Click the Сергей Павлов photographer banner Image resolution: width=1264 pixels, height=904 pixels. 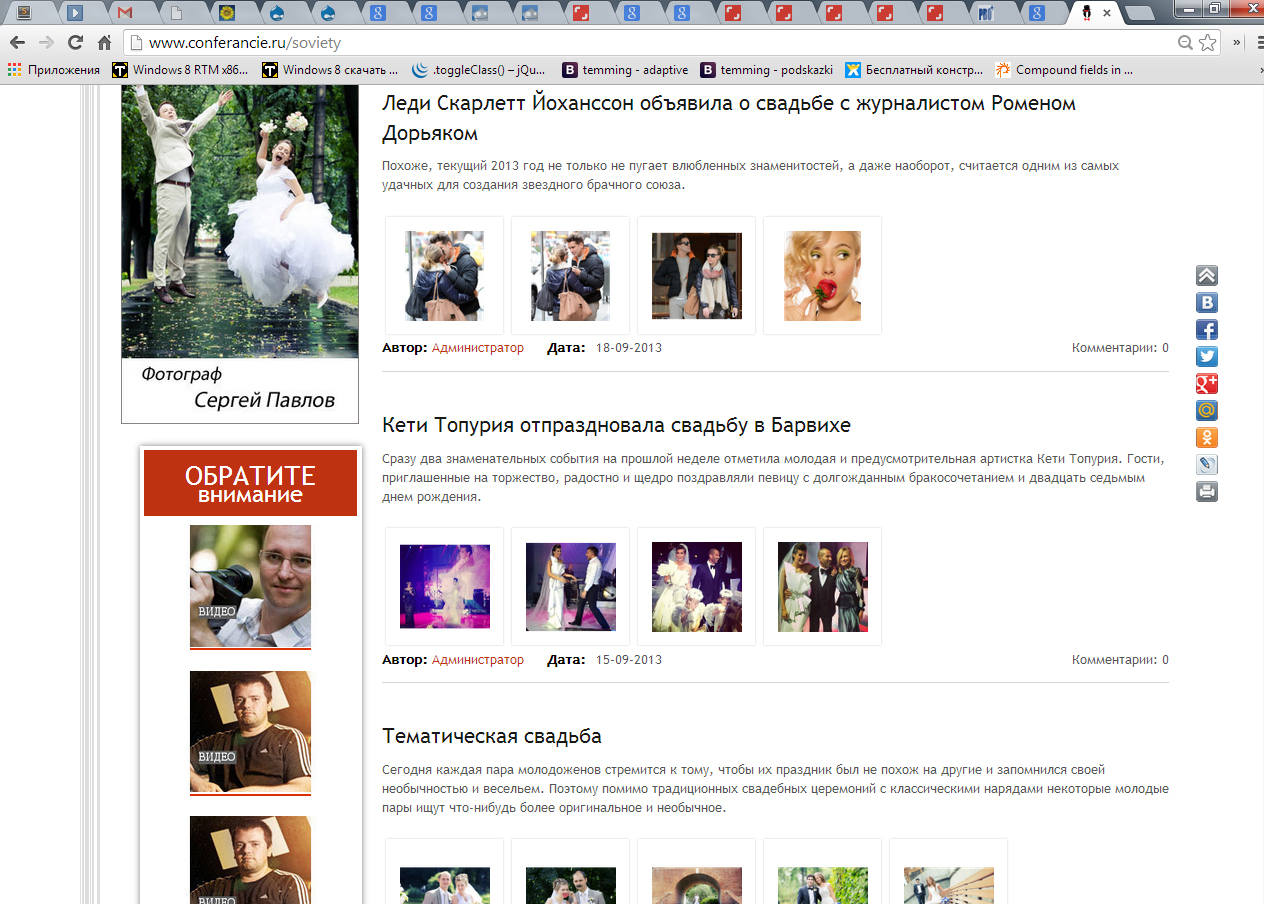click(x=240, y=254)
